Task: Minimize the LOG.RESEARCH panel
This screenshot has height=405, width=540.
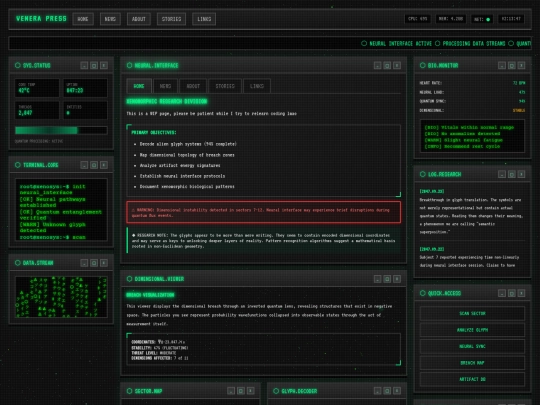Action: coord(502,174)
